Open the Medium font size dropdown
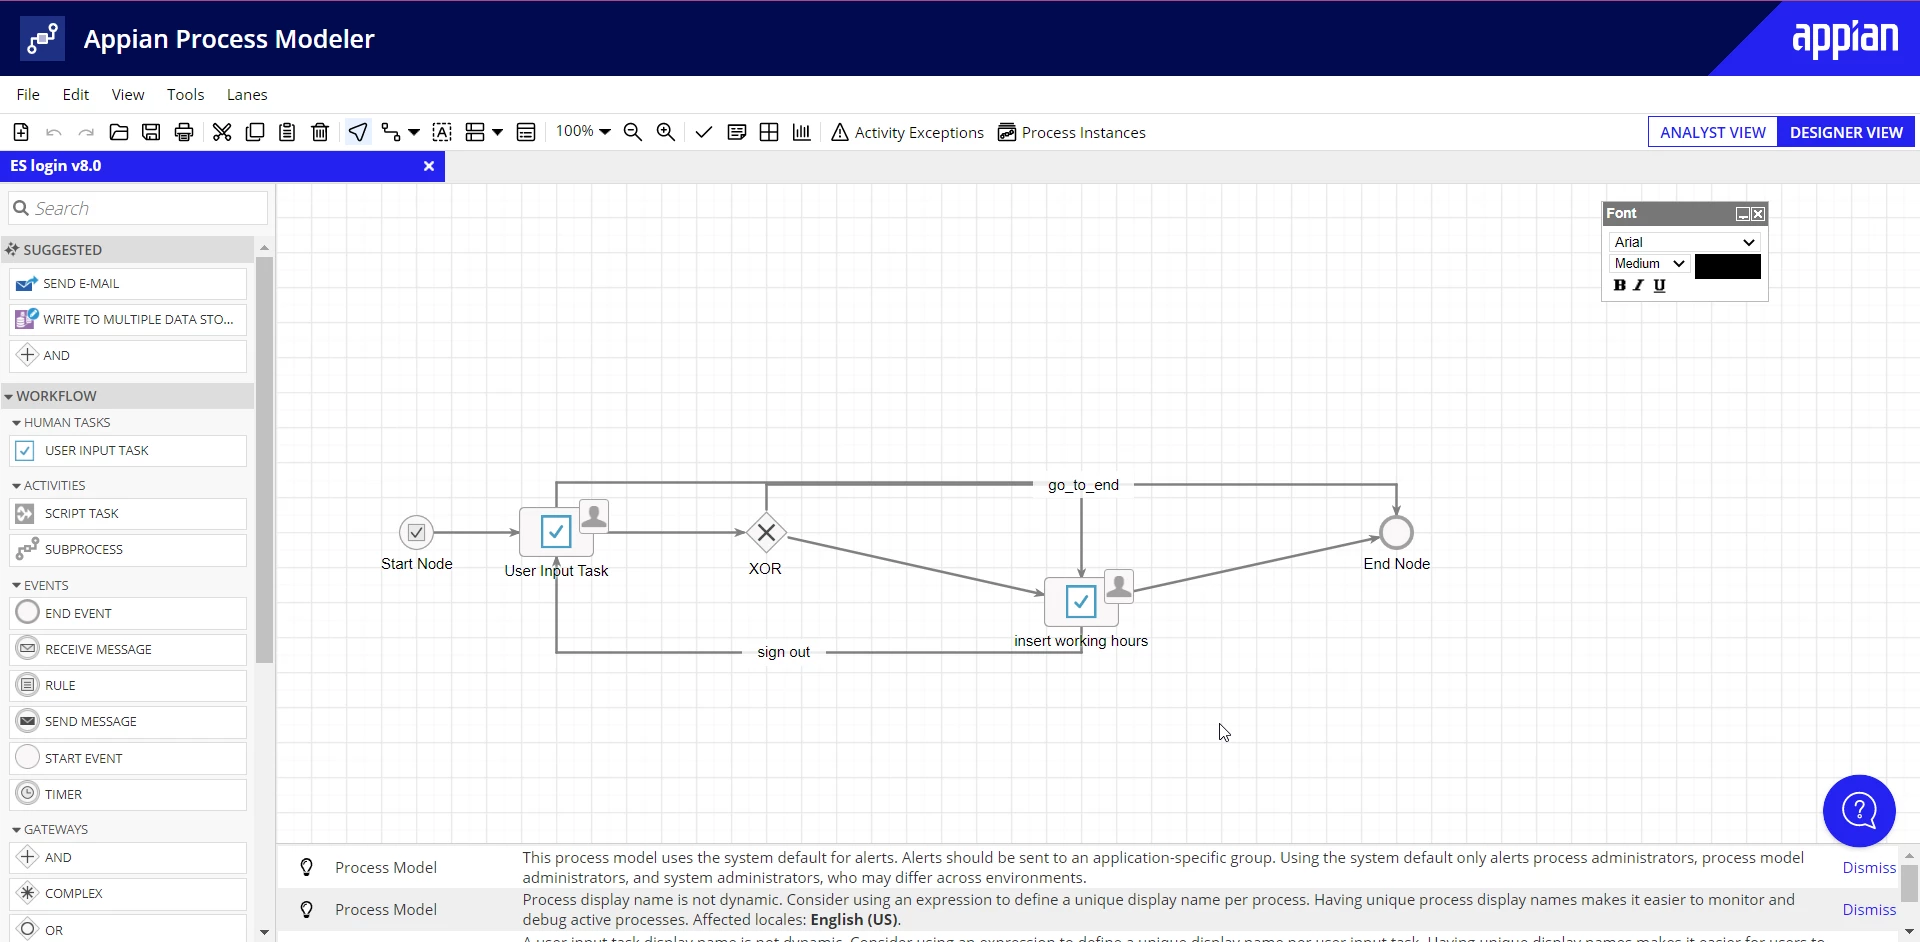1920x942 pixels. 1649,264
